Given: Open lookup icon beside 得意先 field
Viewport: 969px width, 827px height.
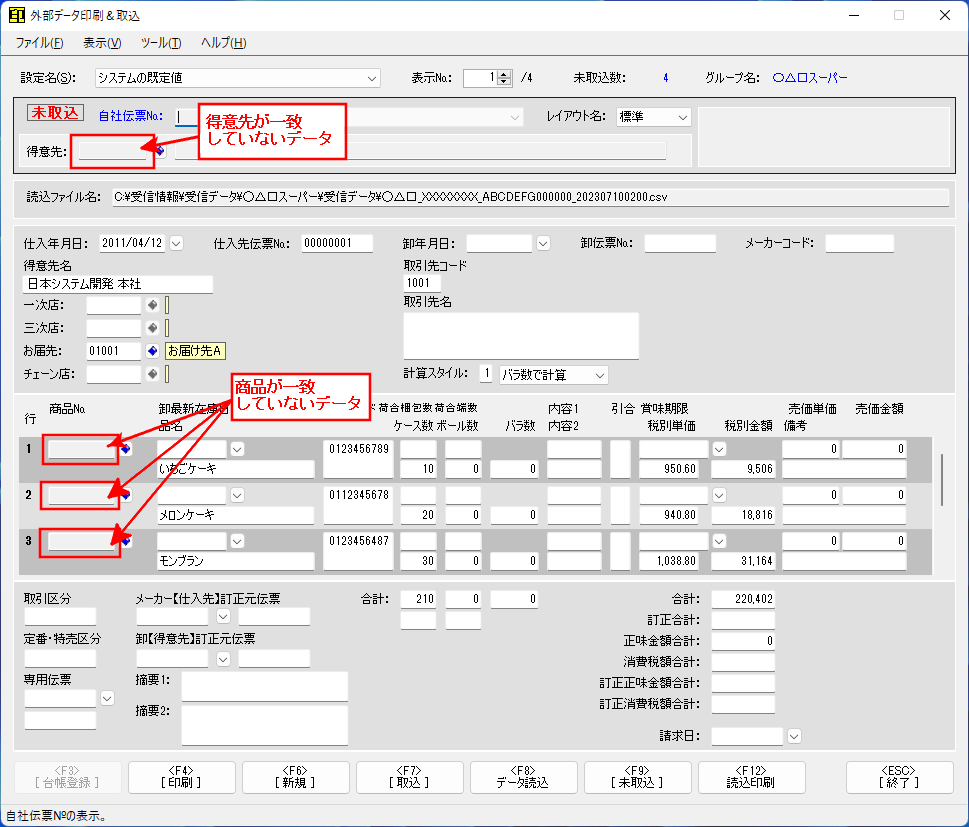Looking at the screenshot, I should (160, 151).
